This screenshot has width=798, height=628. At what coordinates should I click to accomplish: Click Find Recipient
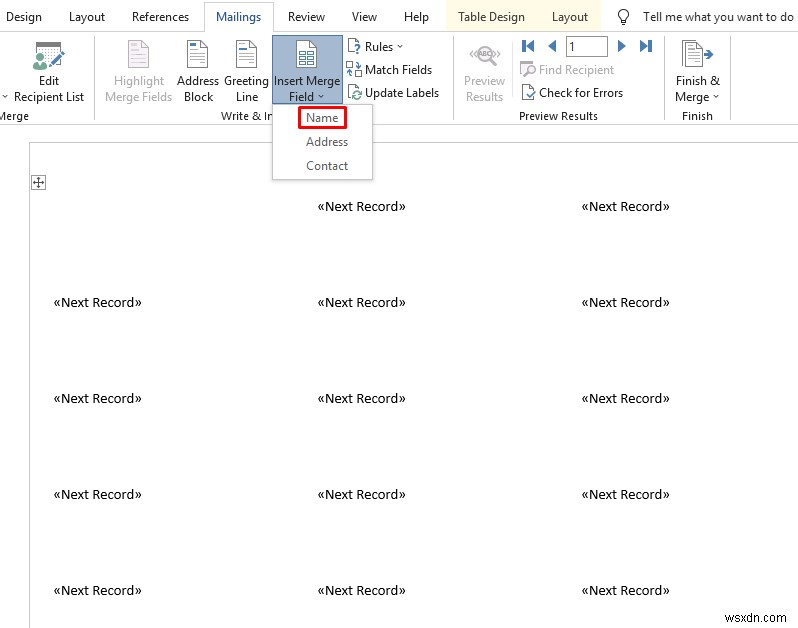pos(567,70)
